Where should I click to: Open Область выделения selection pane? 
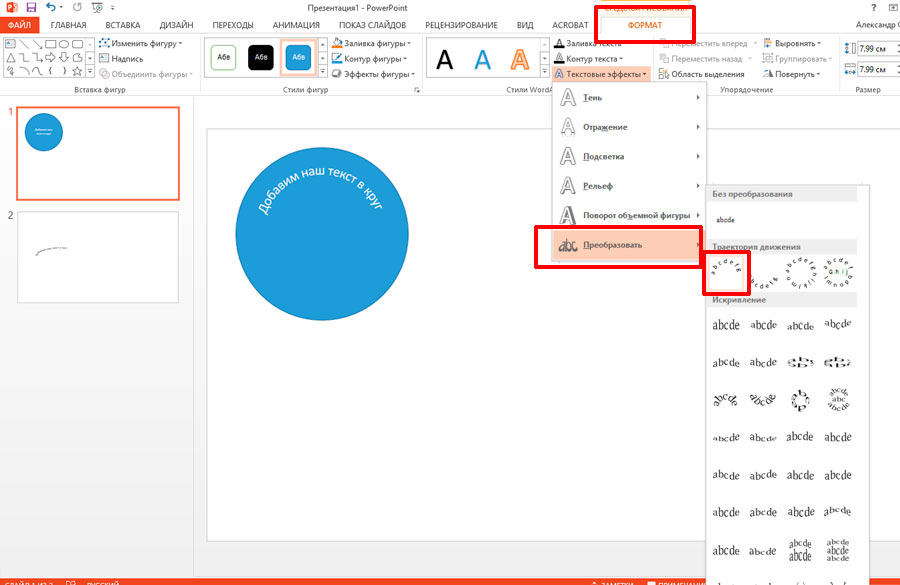point(701,74)
